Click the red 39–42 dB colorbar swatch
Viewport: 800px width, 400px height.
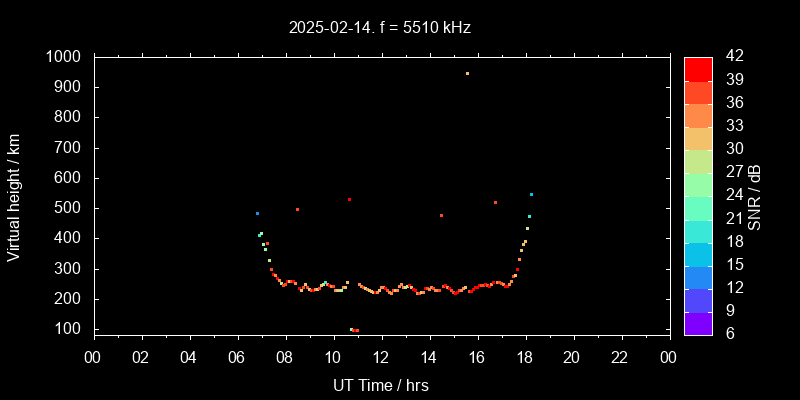(x=698, y=68)
